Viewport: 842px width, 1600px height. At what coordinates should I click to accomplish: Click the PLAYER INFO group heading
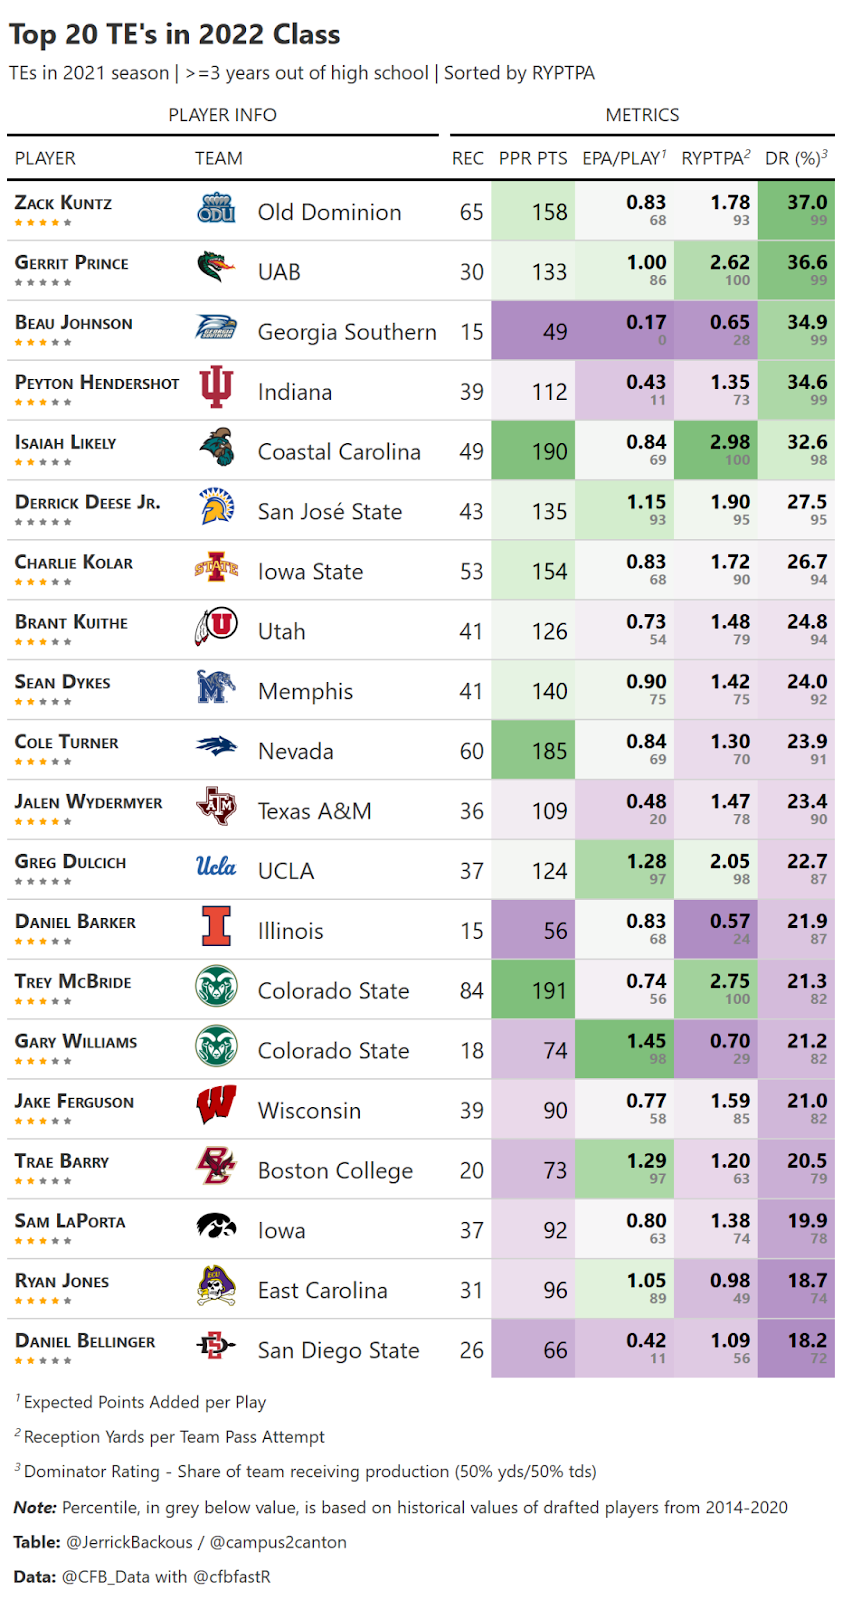click(222, 115)
